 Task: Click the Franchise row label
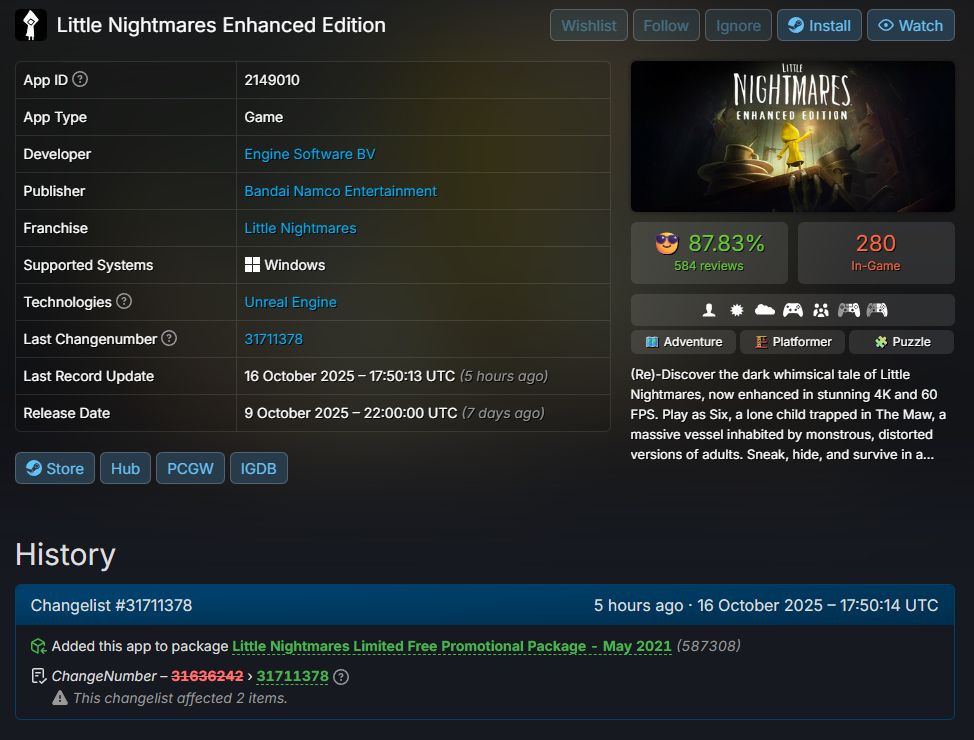point(55,228)
